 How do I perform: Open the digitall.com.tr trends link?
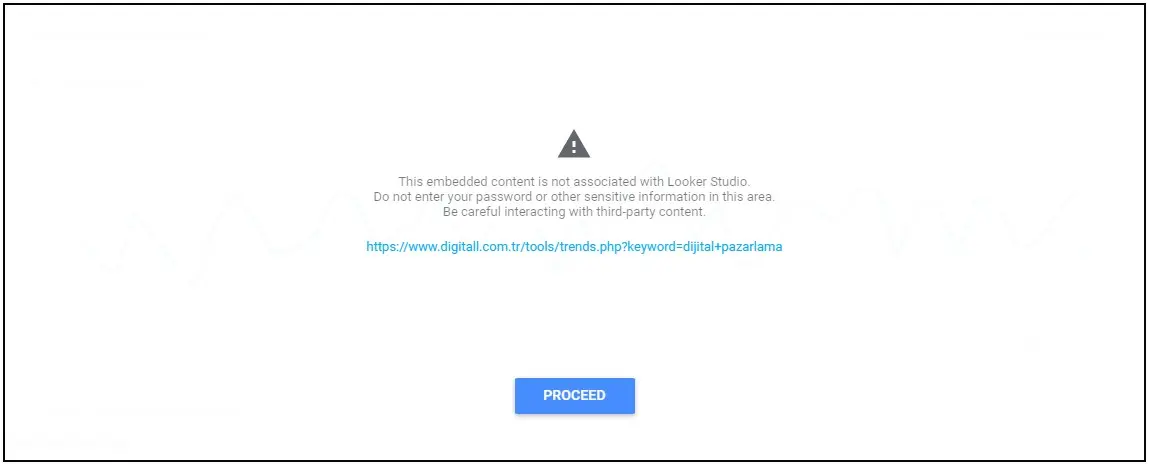(574, 247)
